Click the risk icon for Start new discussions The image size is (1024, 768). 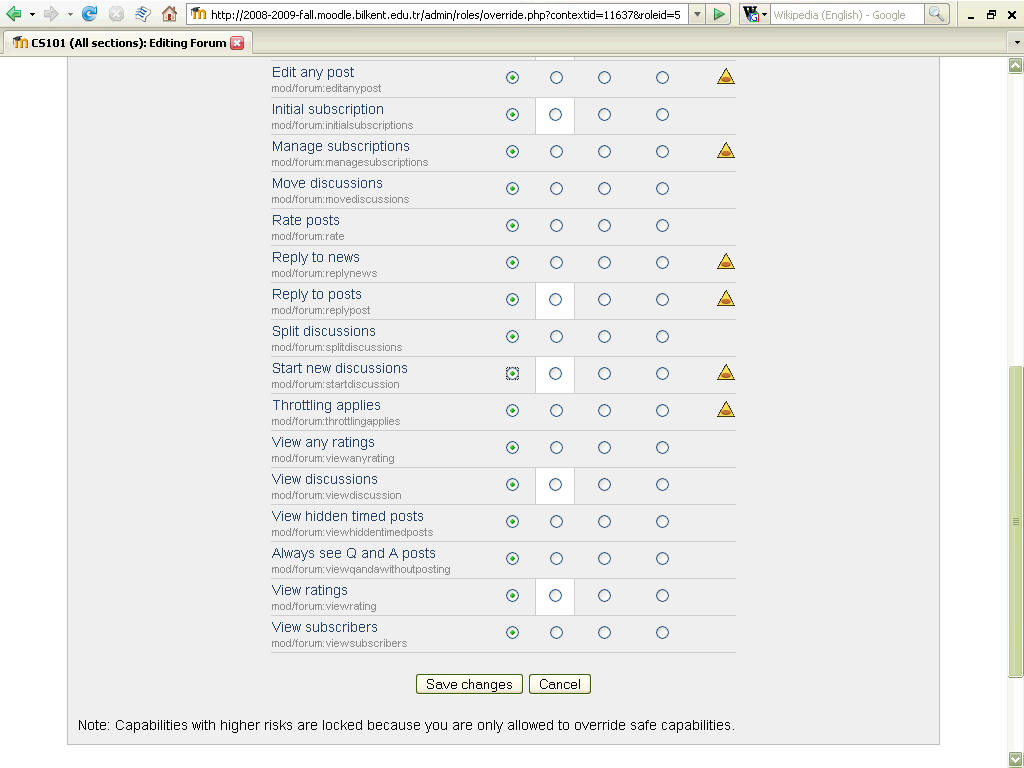726,372
